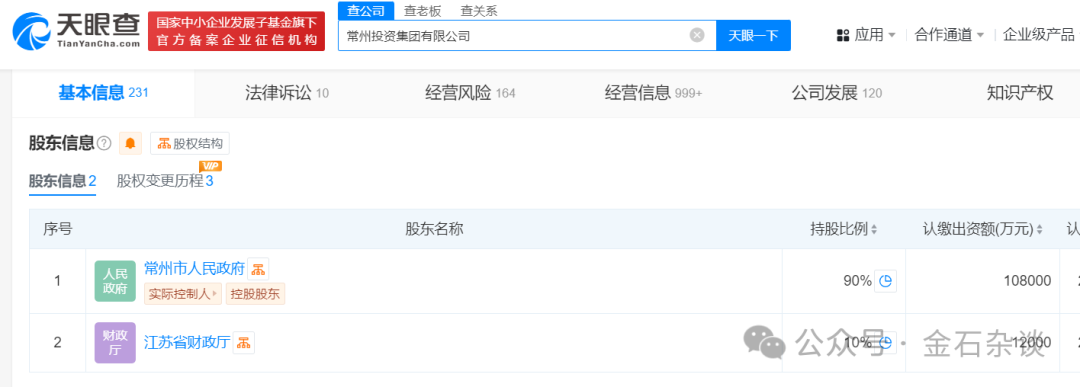Select the 查老板 search tab
The width and height of the screenshot is (1080, 387).
pyautogui.click(x=422, y=10)
